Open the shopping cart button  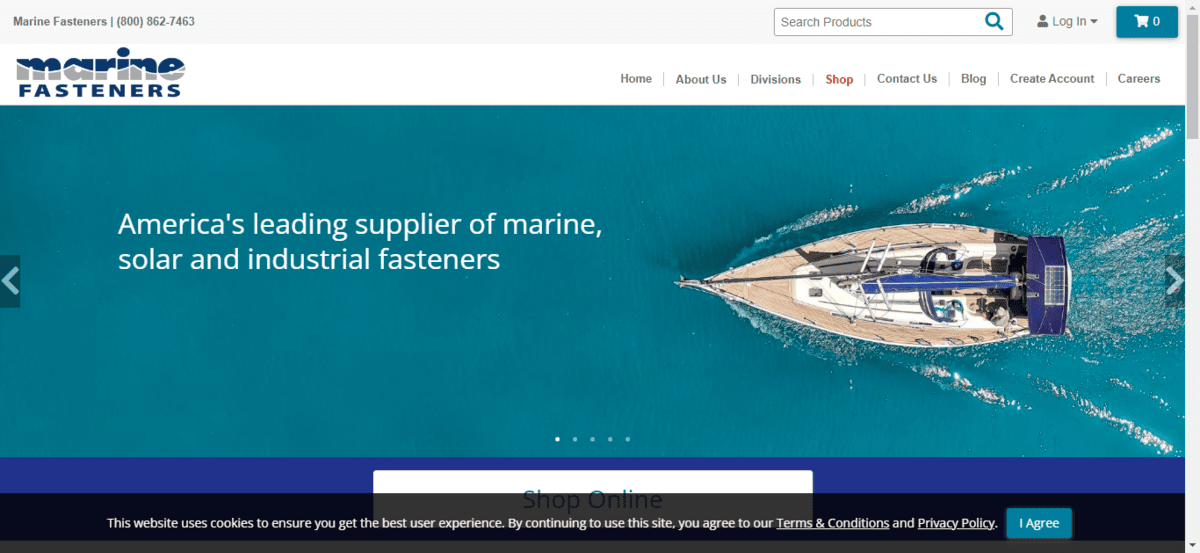1147,21
